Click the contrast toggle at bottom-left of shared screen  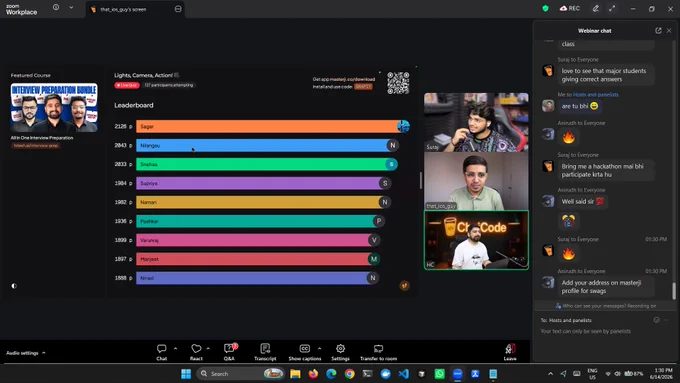(14, 286)
